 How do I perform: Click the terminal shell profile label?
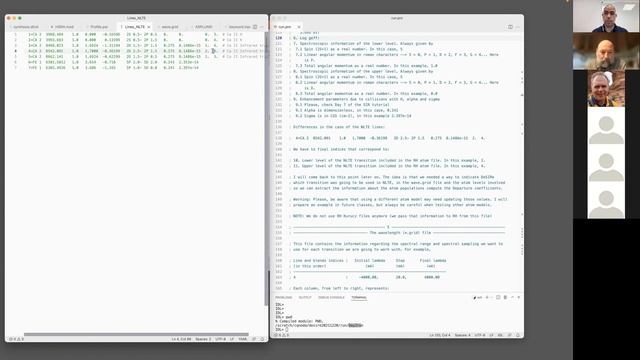pos(478,298)
